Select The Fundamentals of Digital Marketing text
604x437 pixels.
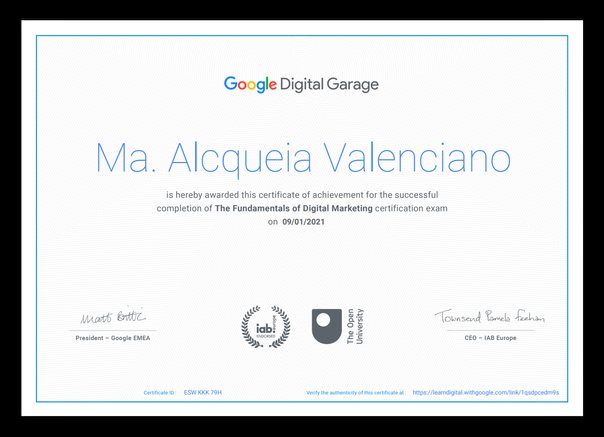click(x=294, y=208)
